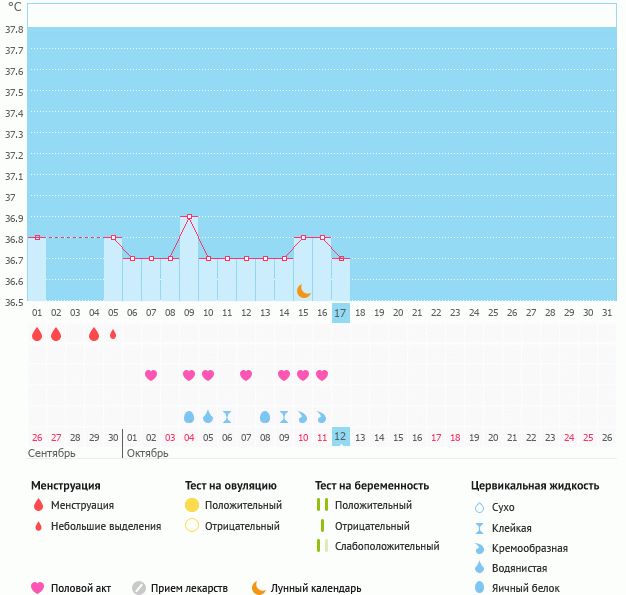Select the yellow 'Положительный' ovulation test marker

coord(192,505)
